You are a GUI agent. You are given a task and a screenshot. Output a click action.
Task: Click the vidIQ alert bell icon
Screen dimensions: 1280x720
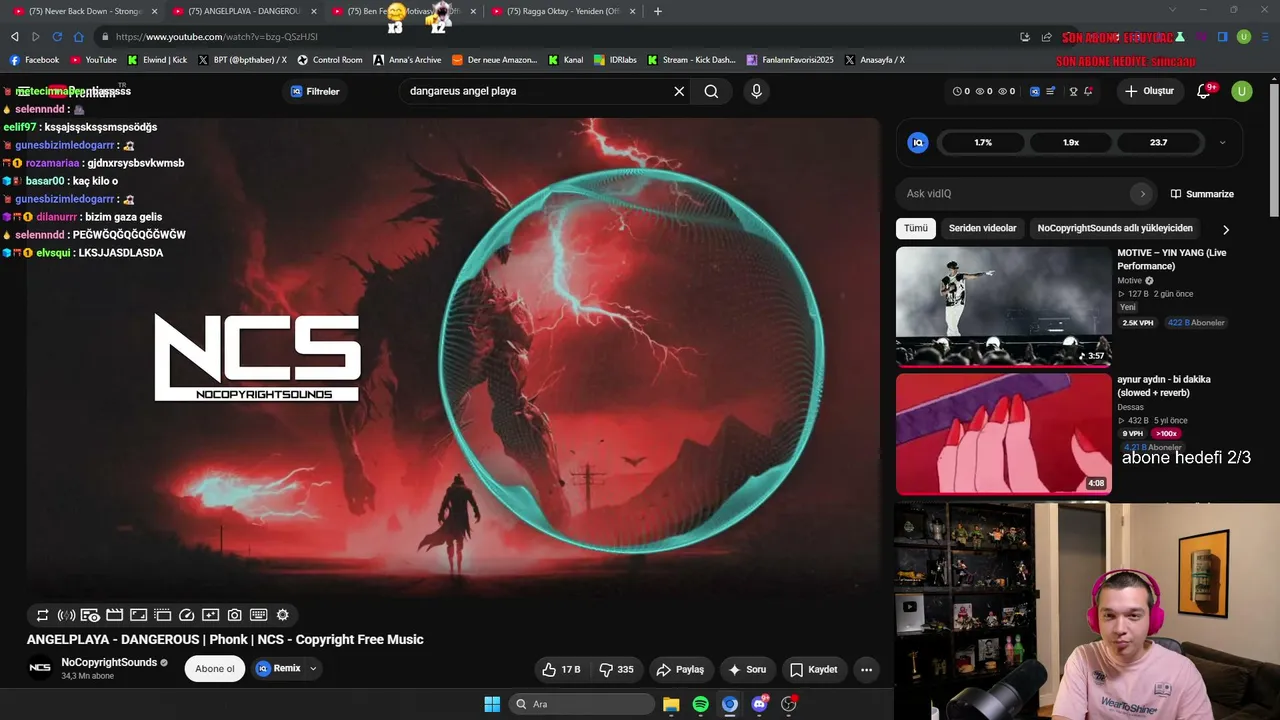pyautogui.click(x=1088, y=91)
